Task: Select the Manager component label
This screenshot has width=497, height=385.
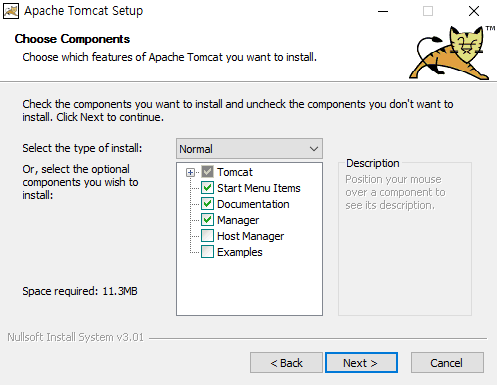Action: tap(238, 220)
